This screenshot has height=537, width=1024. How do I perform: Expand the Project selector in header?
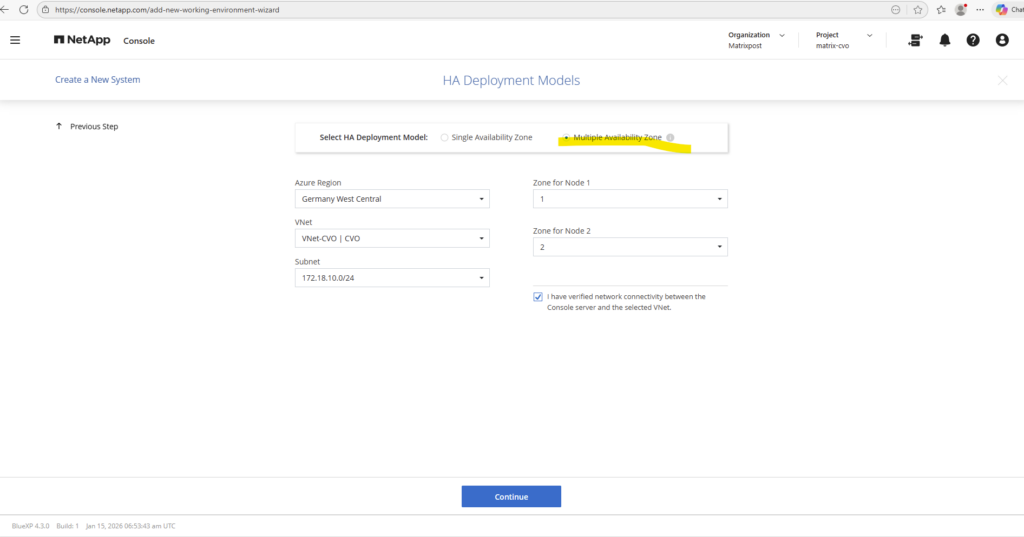click(x=844, y=40)
